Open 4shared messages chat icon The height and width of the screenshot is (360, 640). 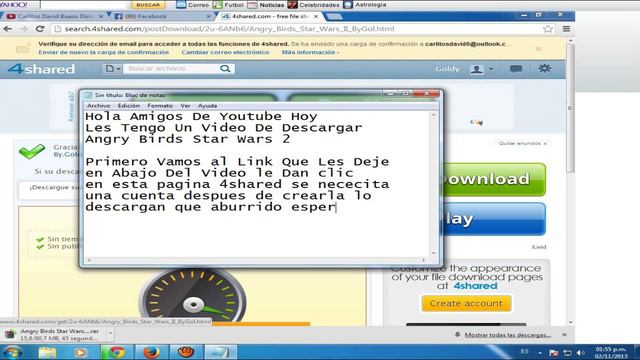pos(516,69)
